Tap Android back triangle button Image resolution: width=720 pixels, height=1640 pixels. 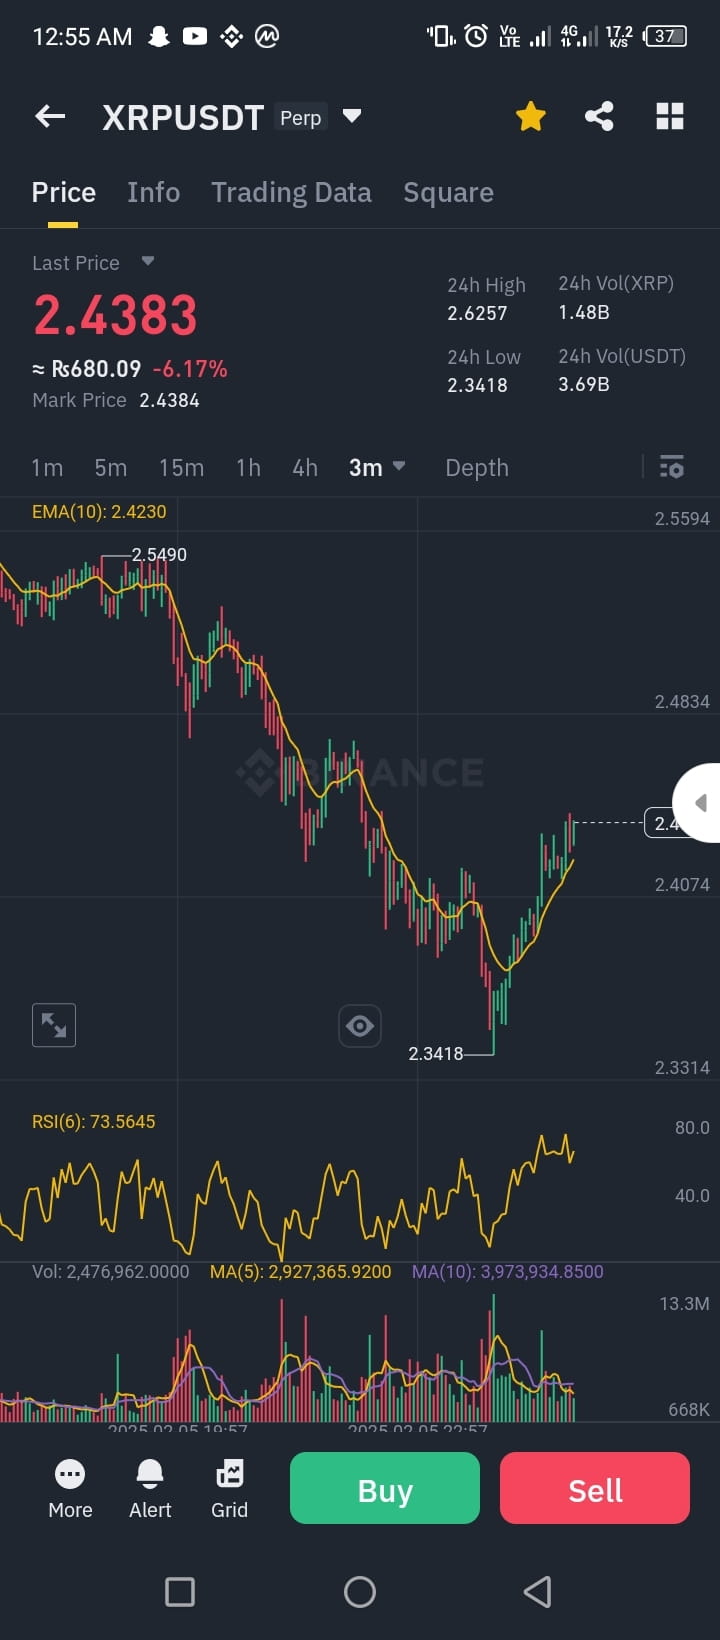point(538,1591)
